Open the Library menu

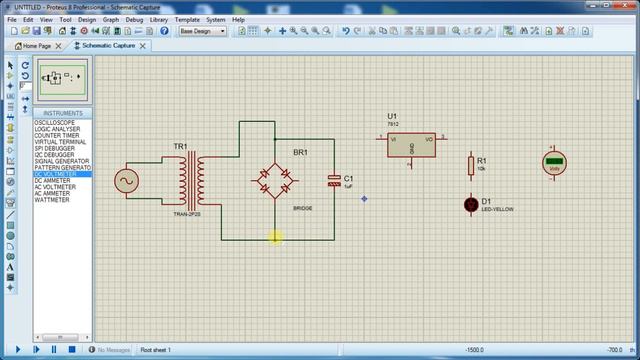[x=159, y=20]
